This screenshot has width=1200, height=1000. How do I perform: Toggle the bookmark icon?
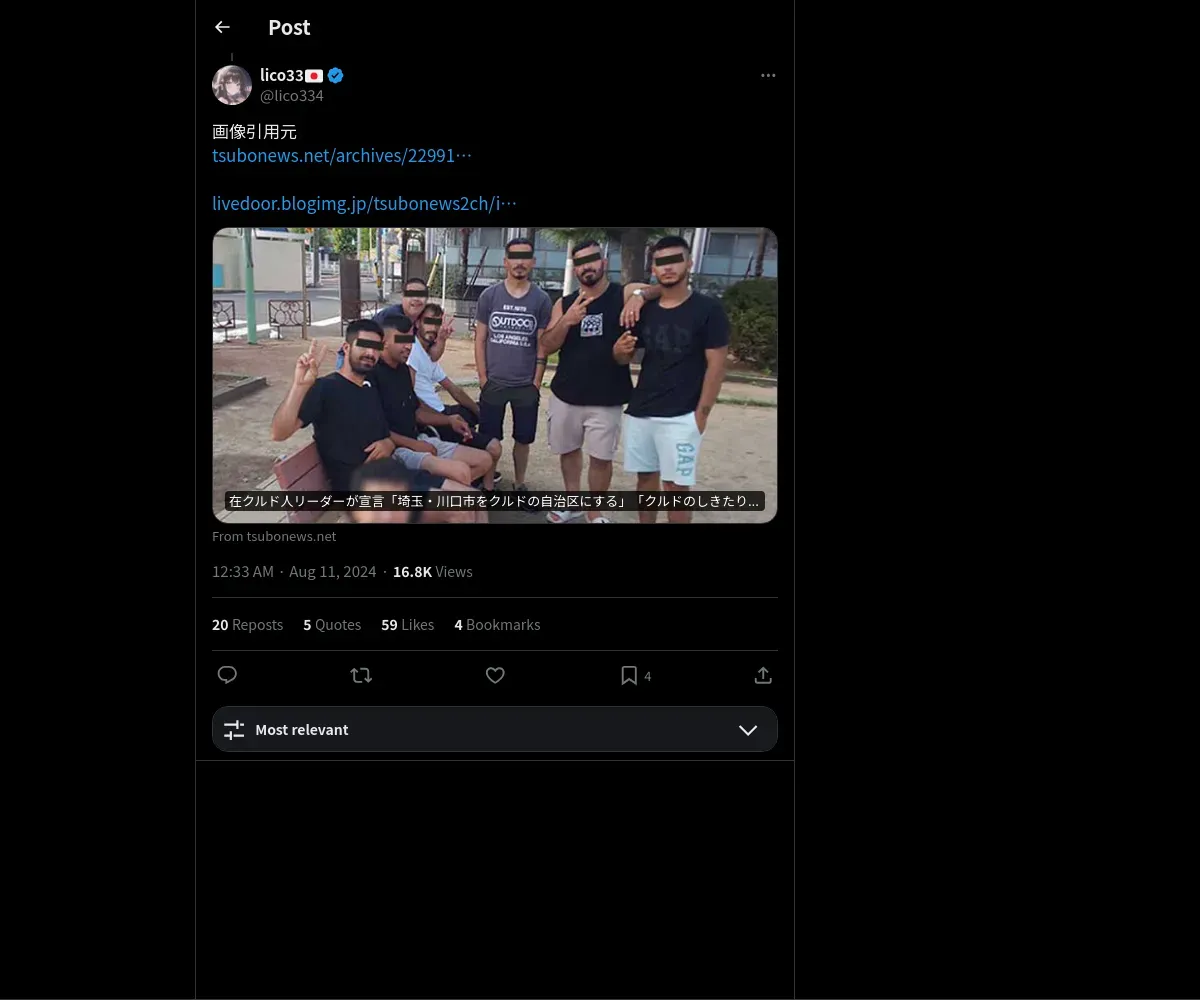[629, 675]
